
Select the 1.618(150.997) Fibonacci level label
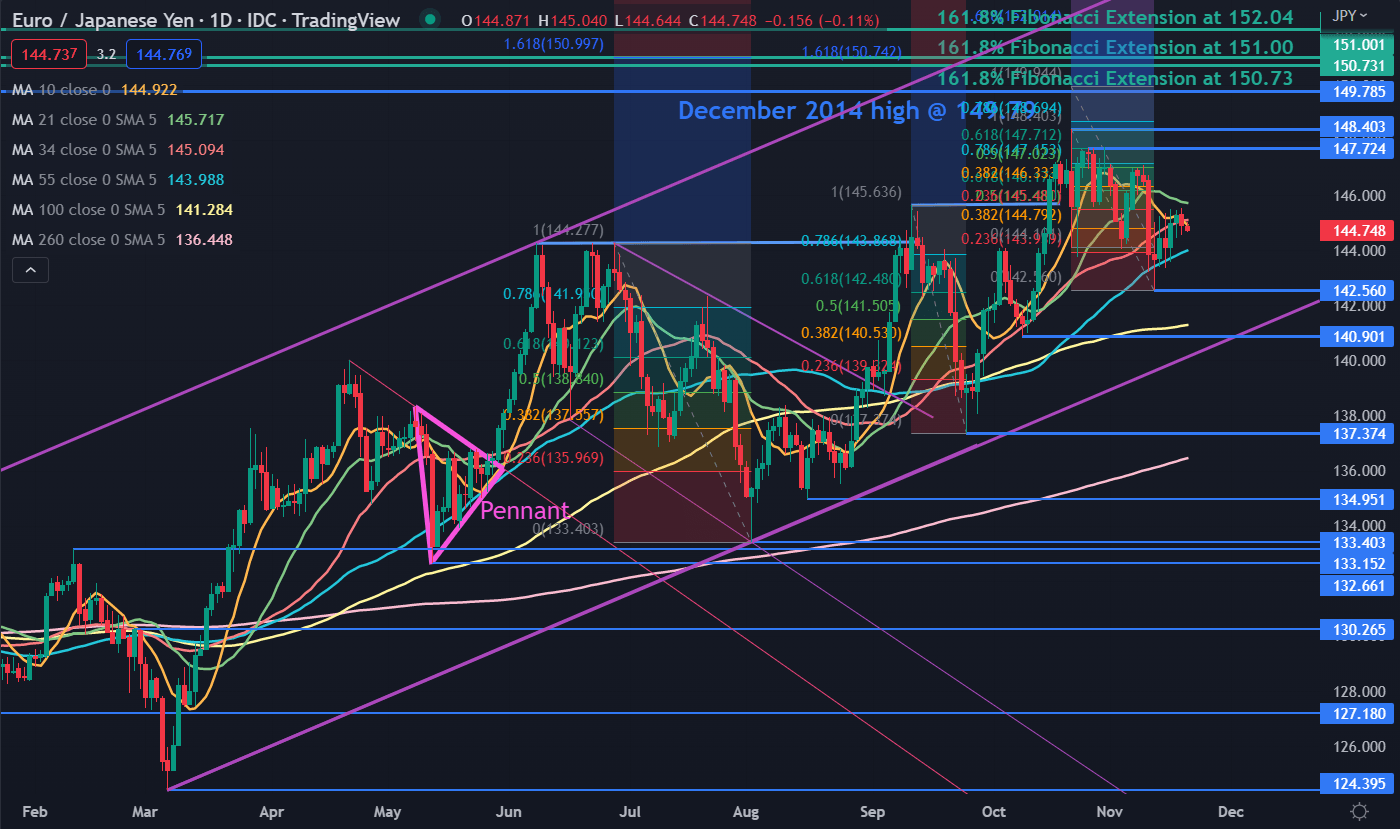pyautogui.click(x=554, y=43)
